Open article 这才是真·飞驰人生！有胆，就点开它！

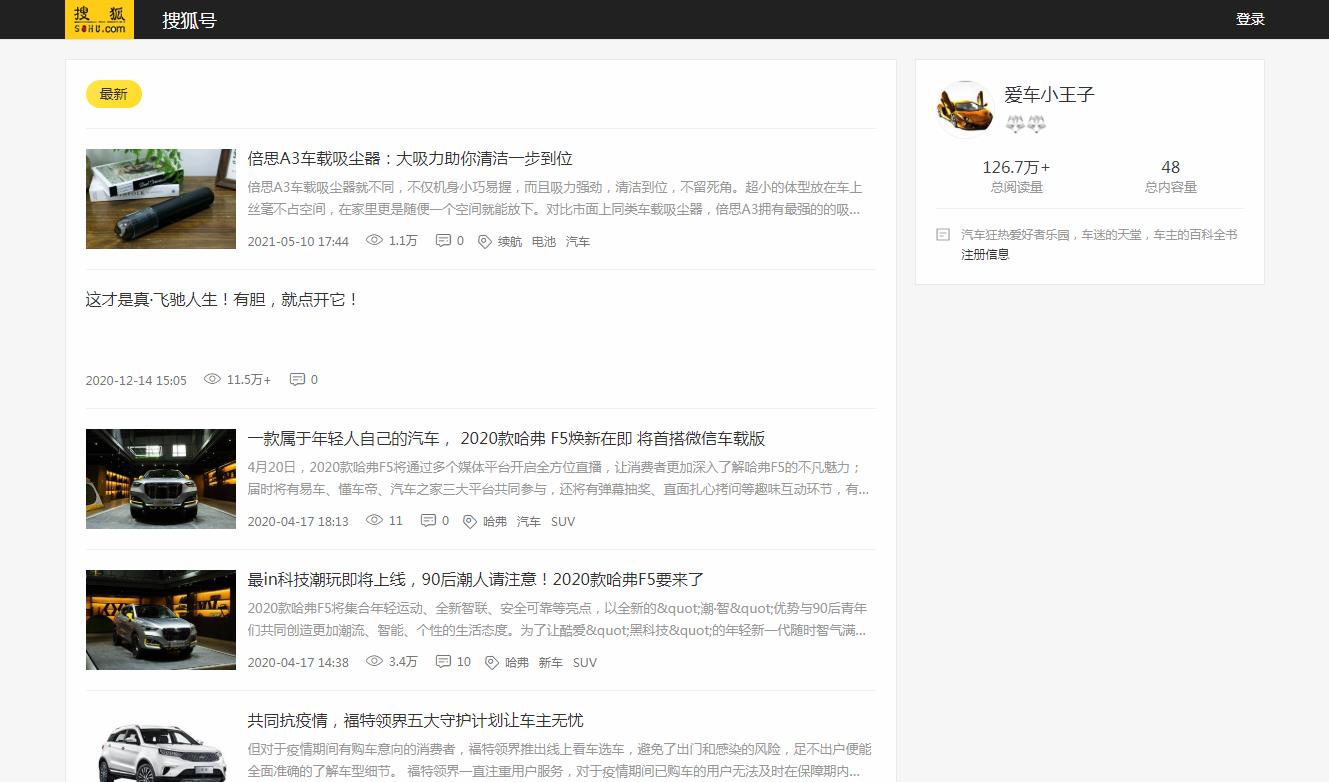[x=222, y=299]
